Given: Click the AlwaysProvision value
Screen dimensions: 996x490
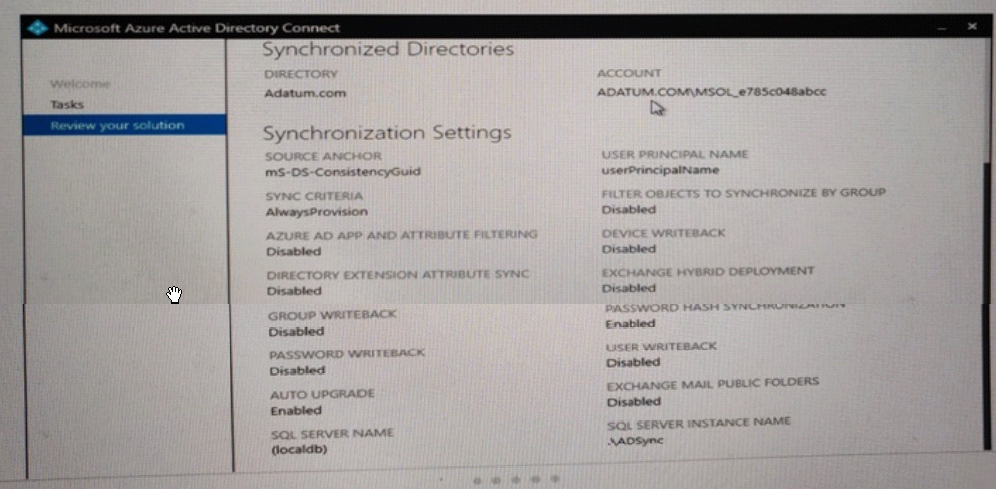Looking at the screenshot, I should 316,212.
